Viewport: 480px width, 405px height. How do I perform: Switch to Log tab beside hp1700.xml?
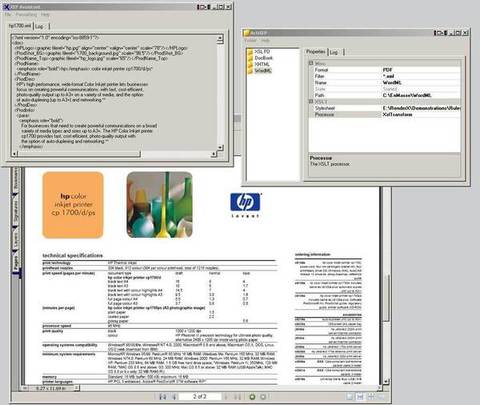pos(40,26)
